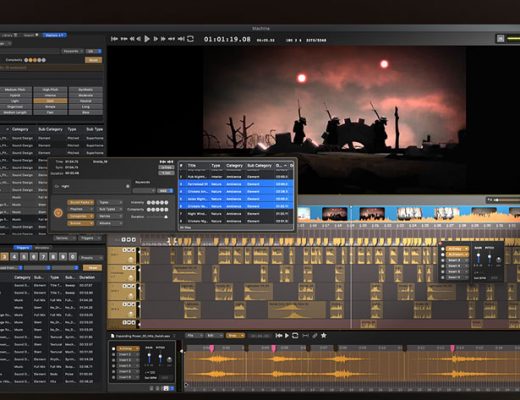Click the pan knob in editor channel strip

[169, 360]
